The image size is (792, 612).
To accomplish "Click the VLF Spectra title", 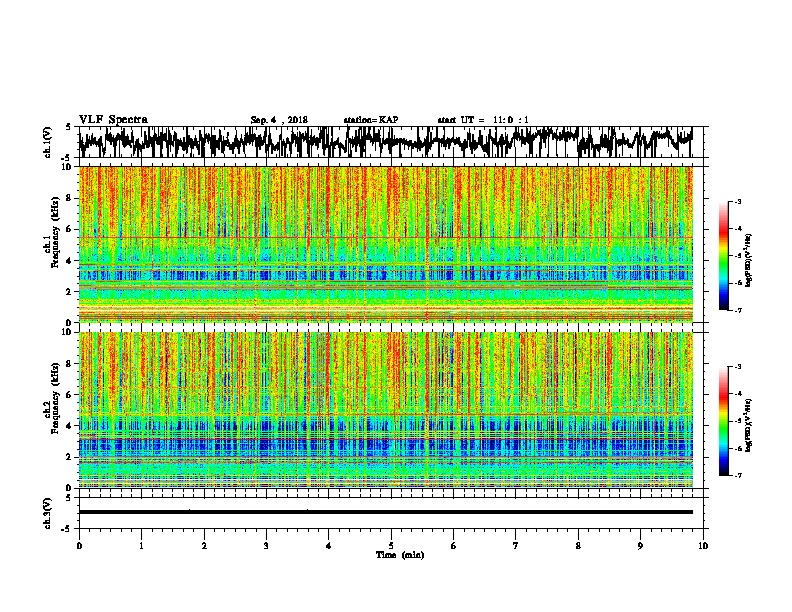I will (113, 120).
